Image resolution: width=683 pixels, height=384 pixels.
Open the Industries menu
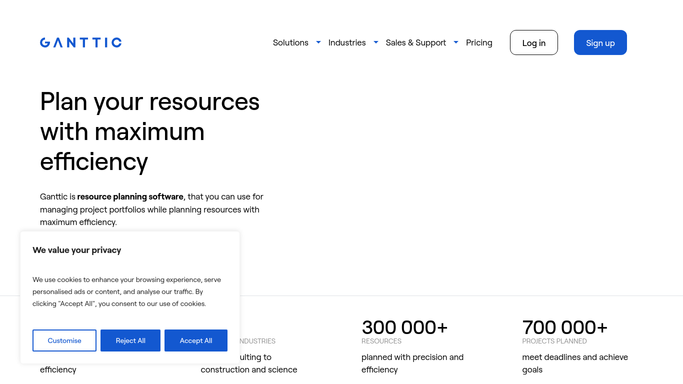click(x=347, y=43)
